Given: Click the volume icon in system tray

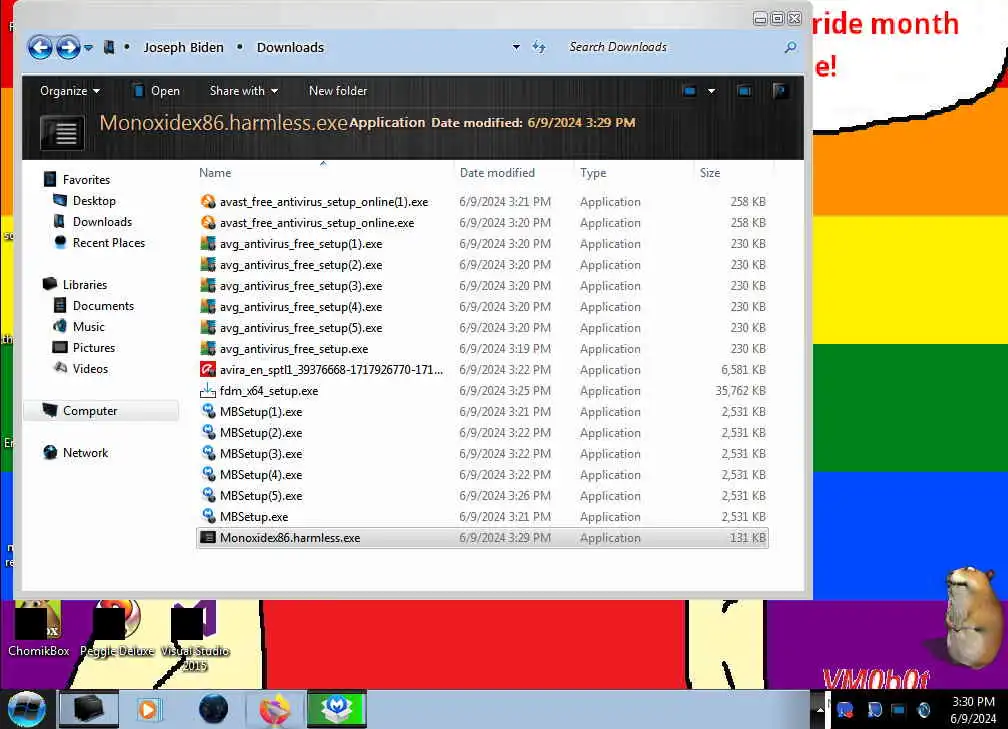Looking at the screenshot, I should pyautogui.click(x=924, y=710).
